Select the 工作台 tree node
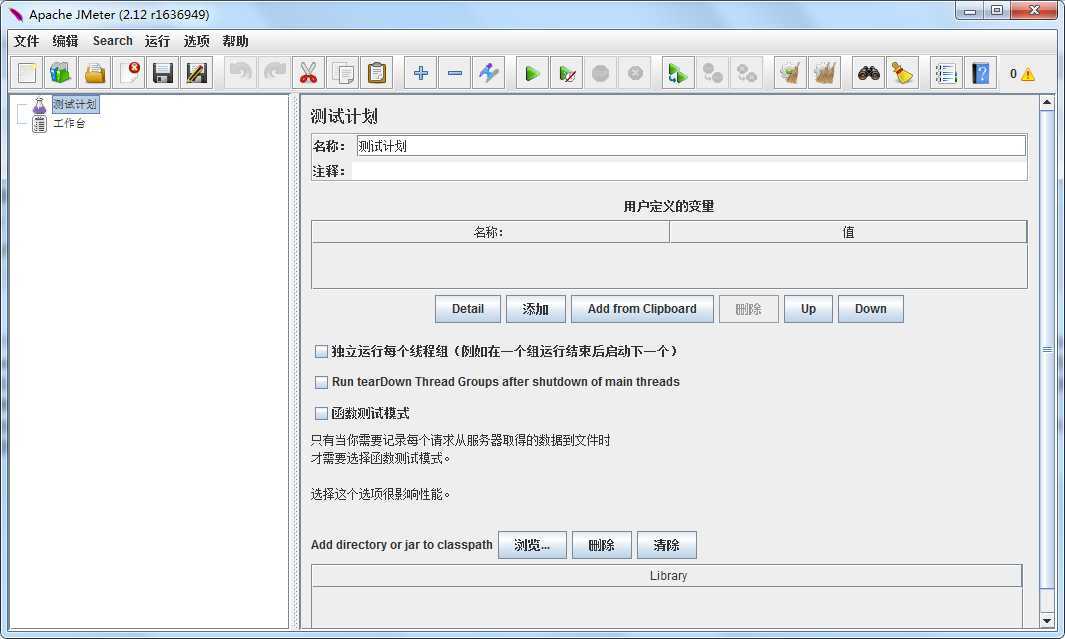Image resolution: width=1065 pixels, height=639 pixels. pos(69,123)
